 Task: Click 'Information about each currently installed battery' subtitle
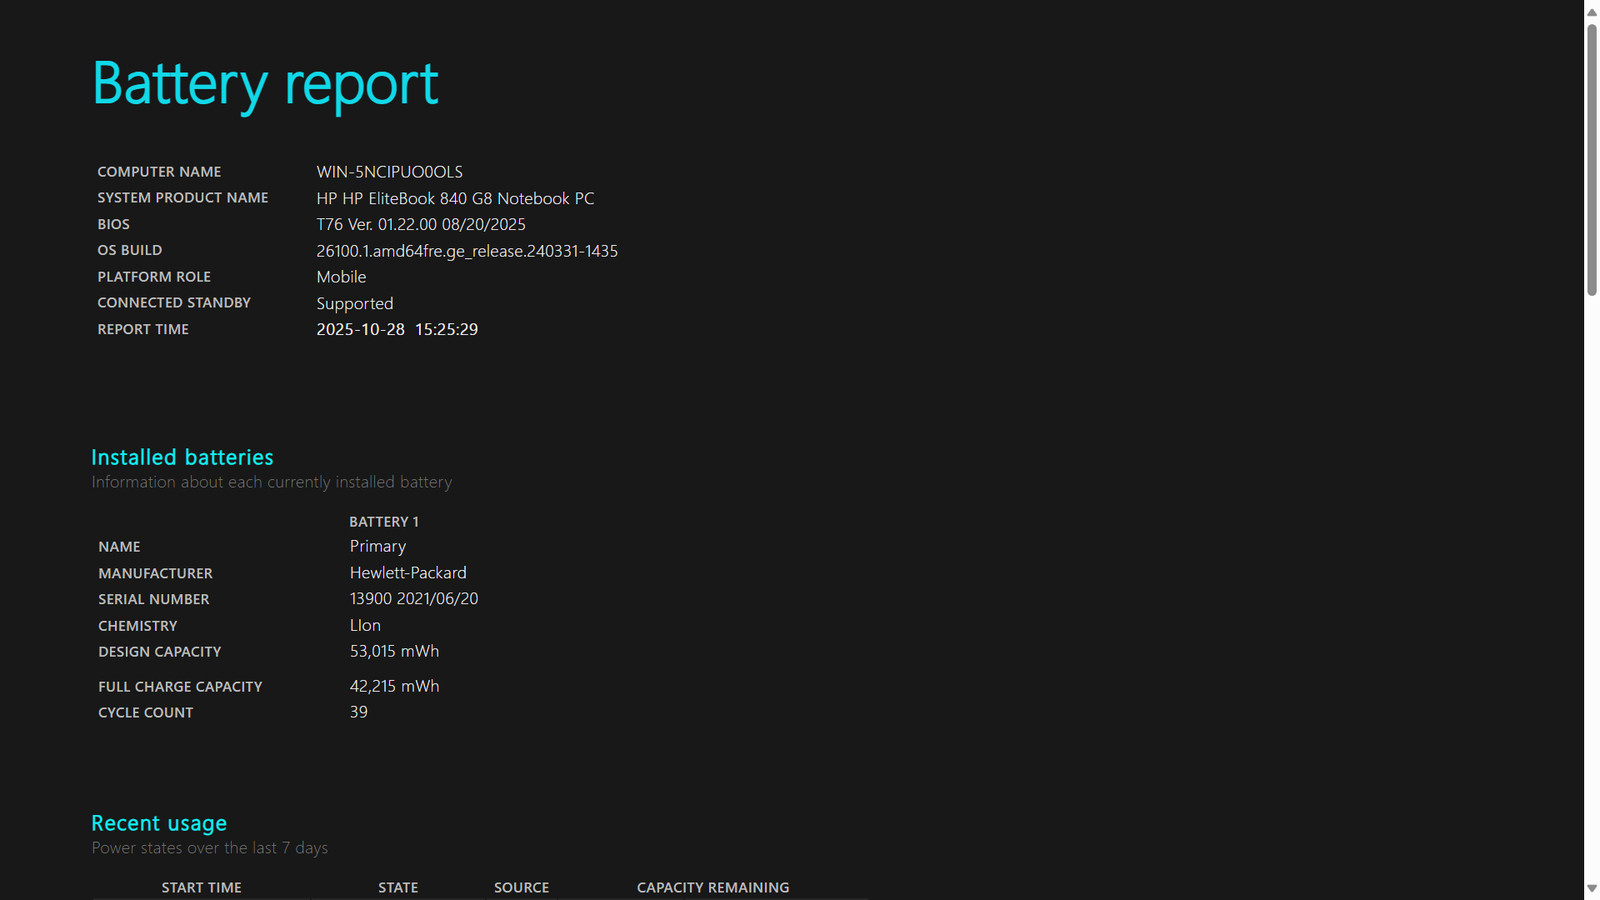[272, 482]
